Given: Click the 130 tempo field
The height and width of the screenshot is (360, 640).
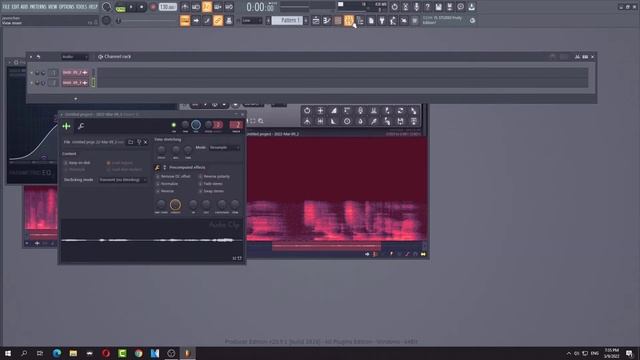Looking at the screenshot, I should (x=167, y=7).
